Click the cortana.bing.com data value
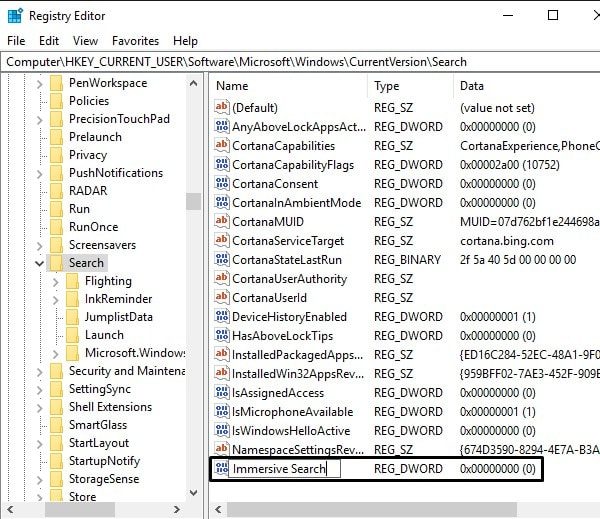This screenshot has height=519, width=600. click(507, 241)
